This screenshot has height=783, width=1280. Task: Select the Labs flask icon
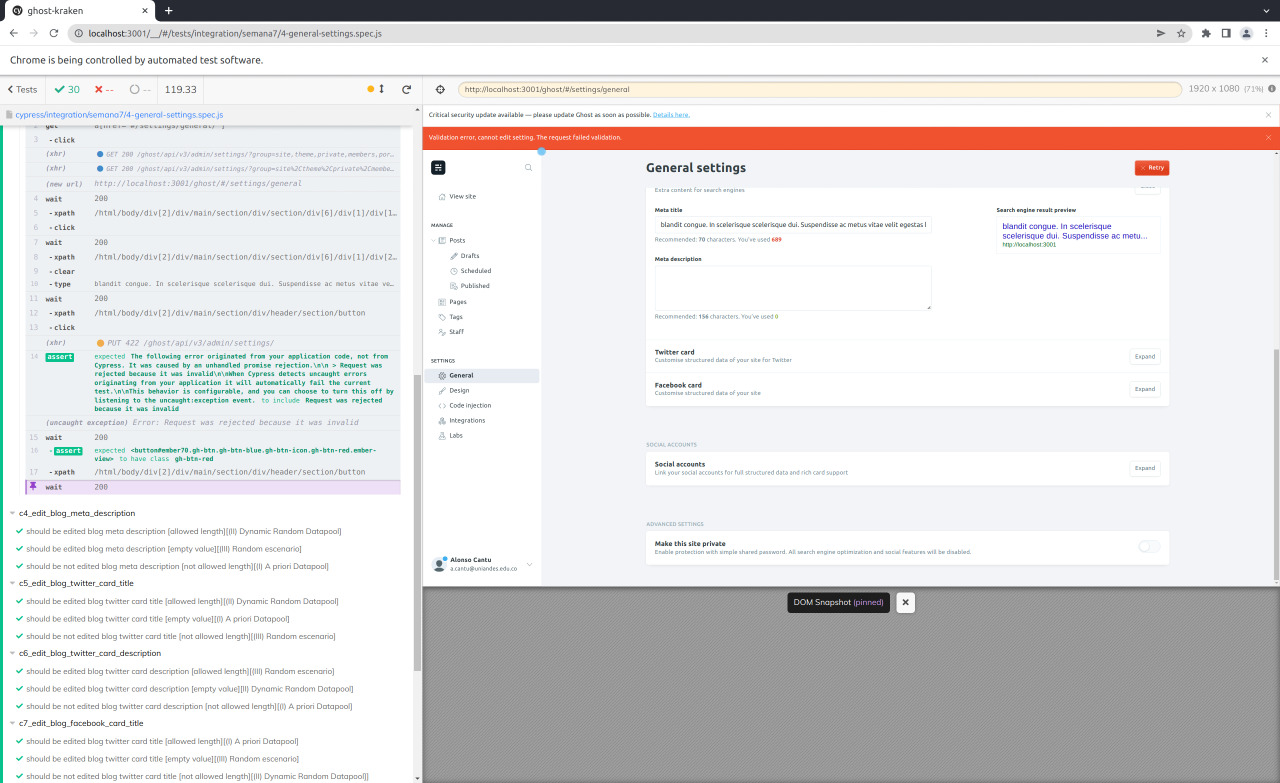click(x=440, y=435)
